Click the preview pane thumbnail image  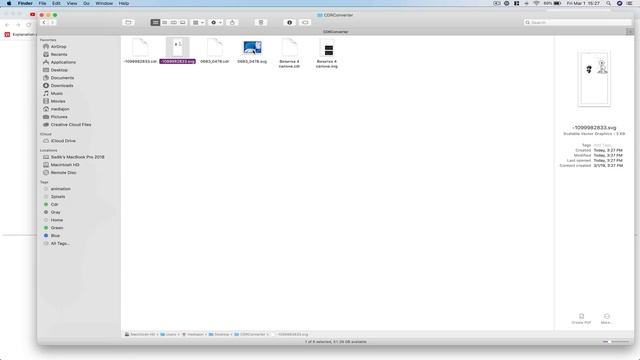pyautogui.click(x=594, y=79)
